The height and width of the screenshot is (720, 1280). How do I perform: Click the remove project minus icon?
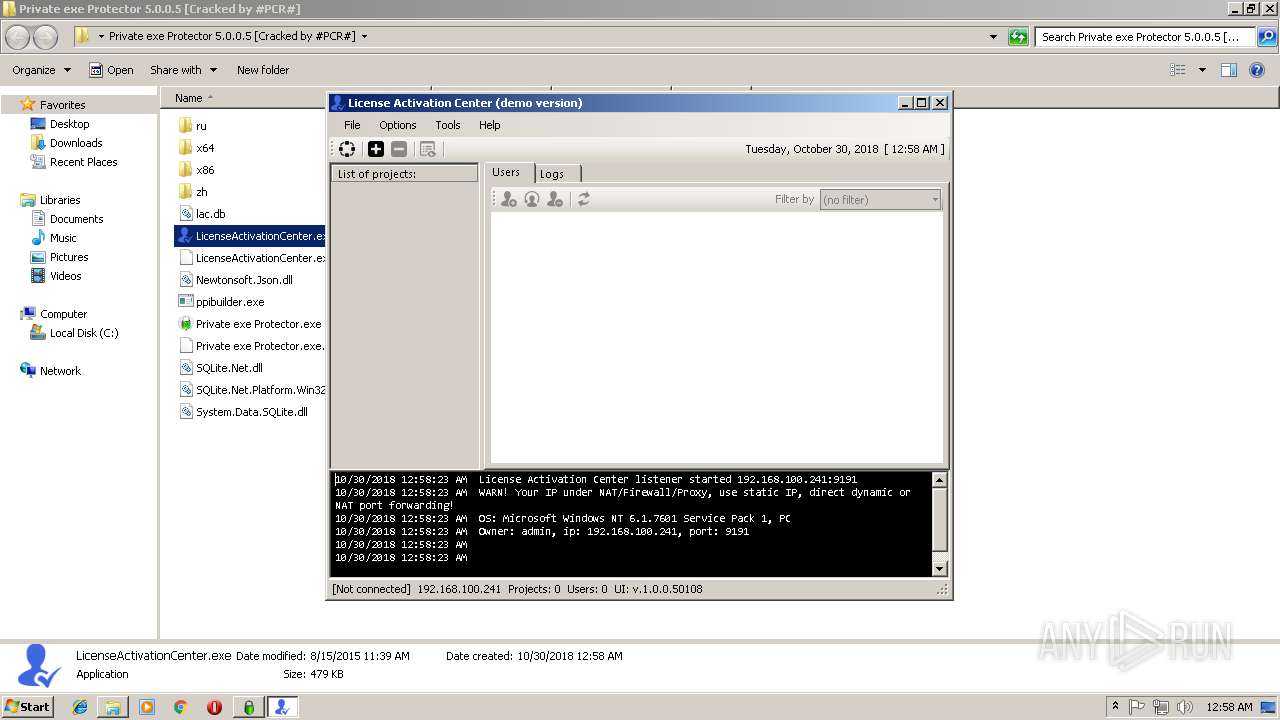399,149
